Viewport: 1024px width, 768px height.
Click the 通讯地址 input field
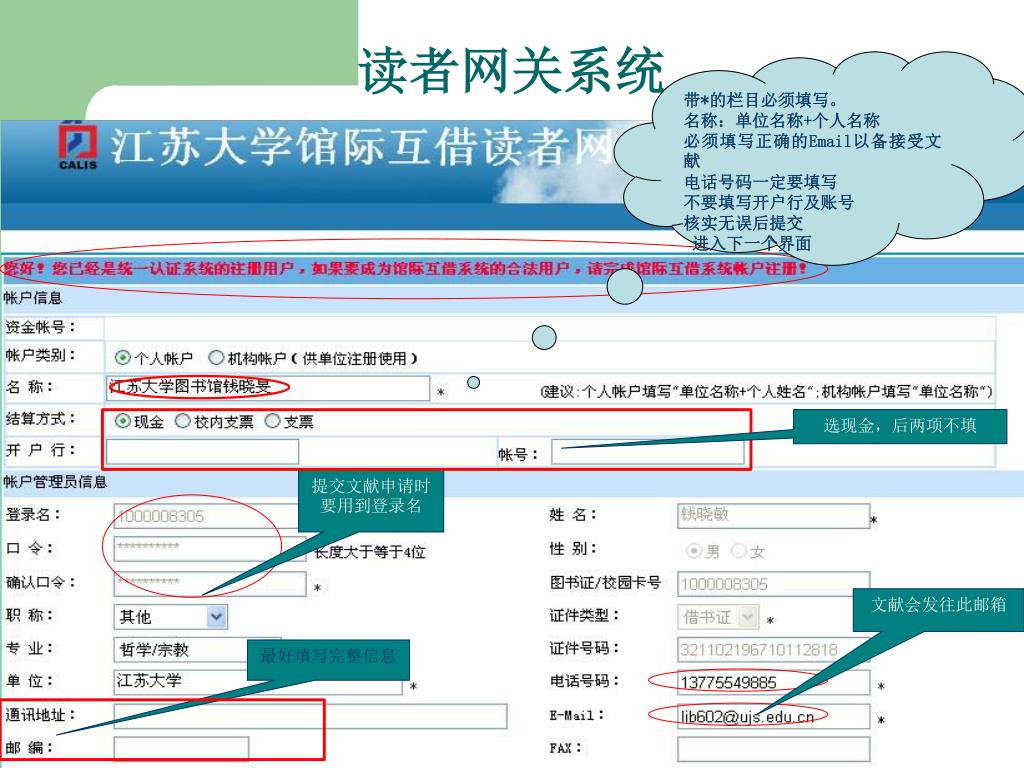point(311,716)
